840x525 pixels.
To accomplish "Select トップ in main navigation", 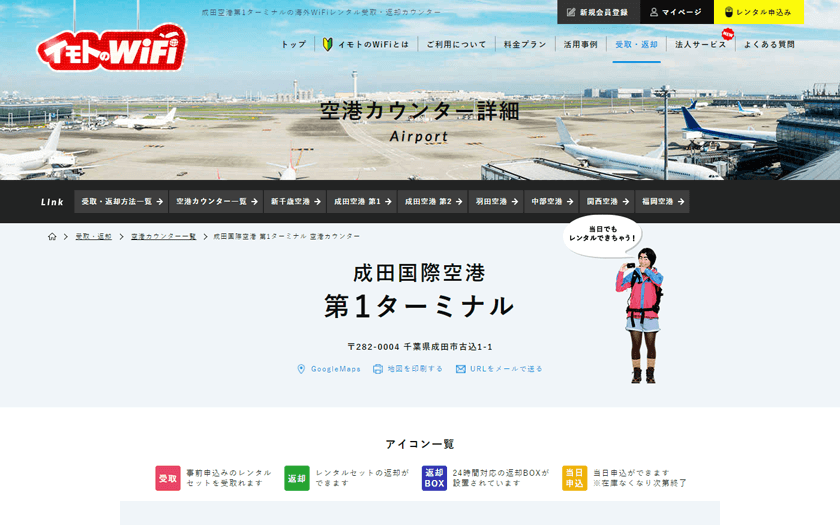I will (x=294, y=44).
